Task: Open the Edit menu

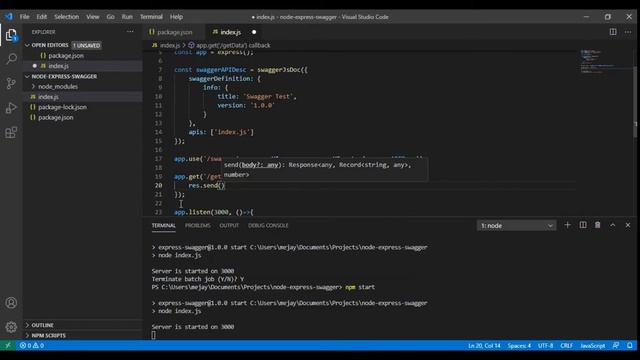Action: pos(42,17)
